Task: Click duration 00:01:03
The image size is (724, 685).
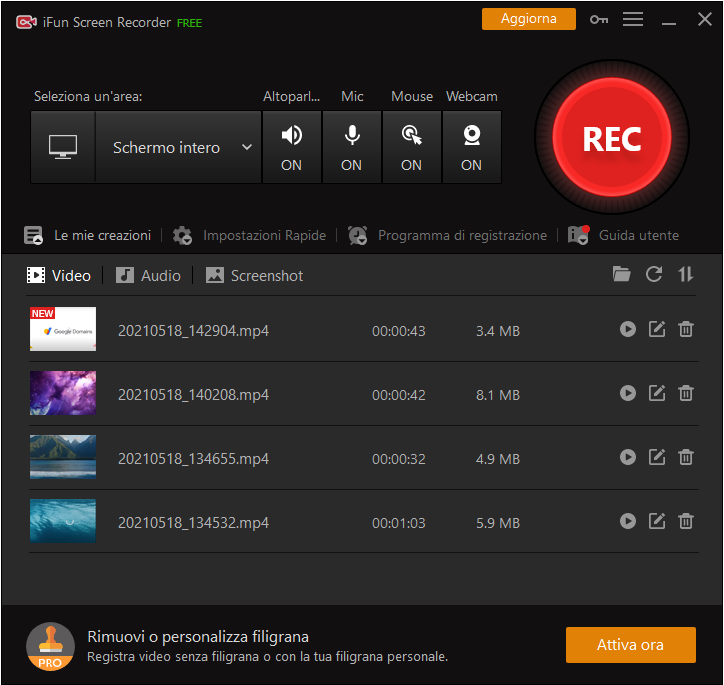Action: coord(398,523)
